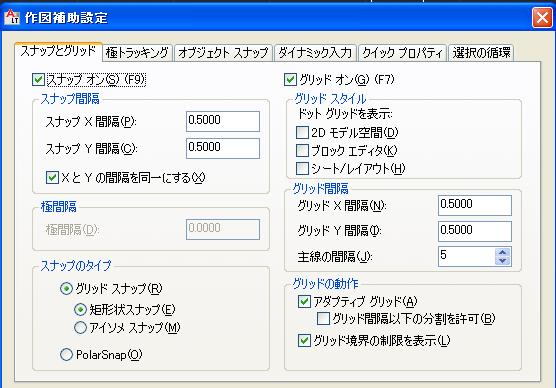Toggle グリッド境界の制限を表示(L) checkbox
The width and height of the screenshot is (556, 388).
304,340
